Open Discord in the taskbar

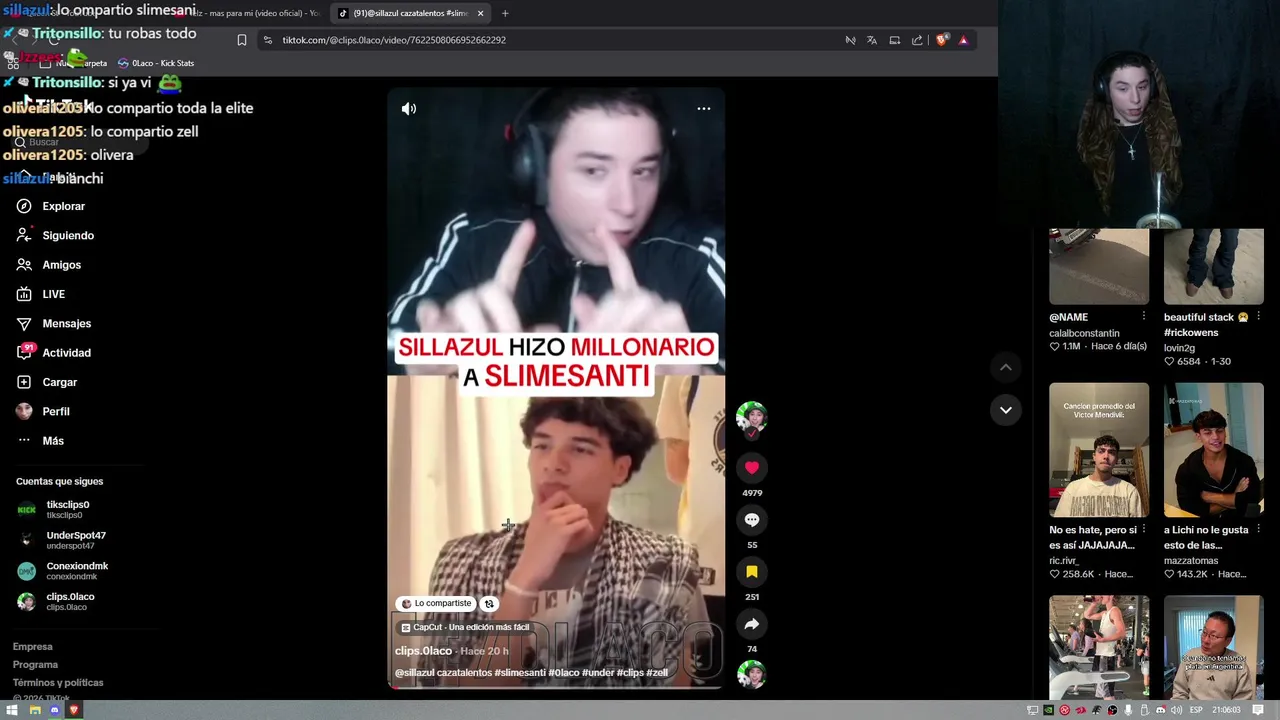(54, 710)
